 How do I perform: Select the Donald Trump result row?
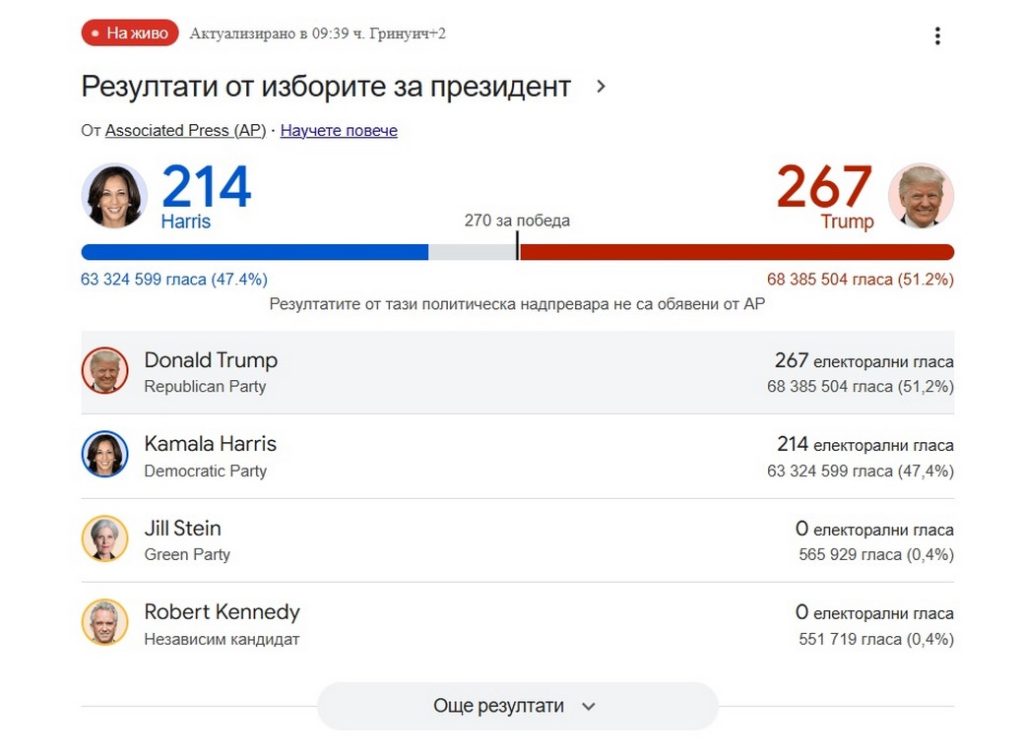[x=517, y=372]
